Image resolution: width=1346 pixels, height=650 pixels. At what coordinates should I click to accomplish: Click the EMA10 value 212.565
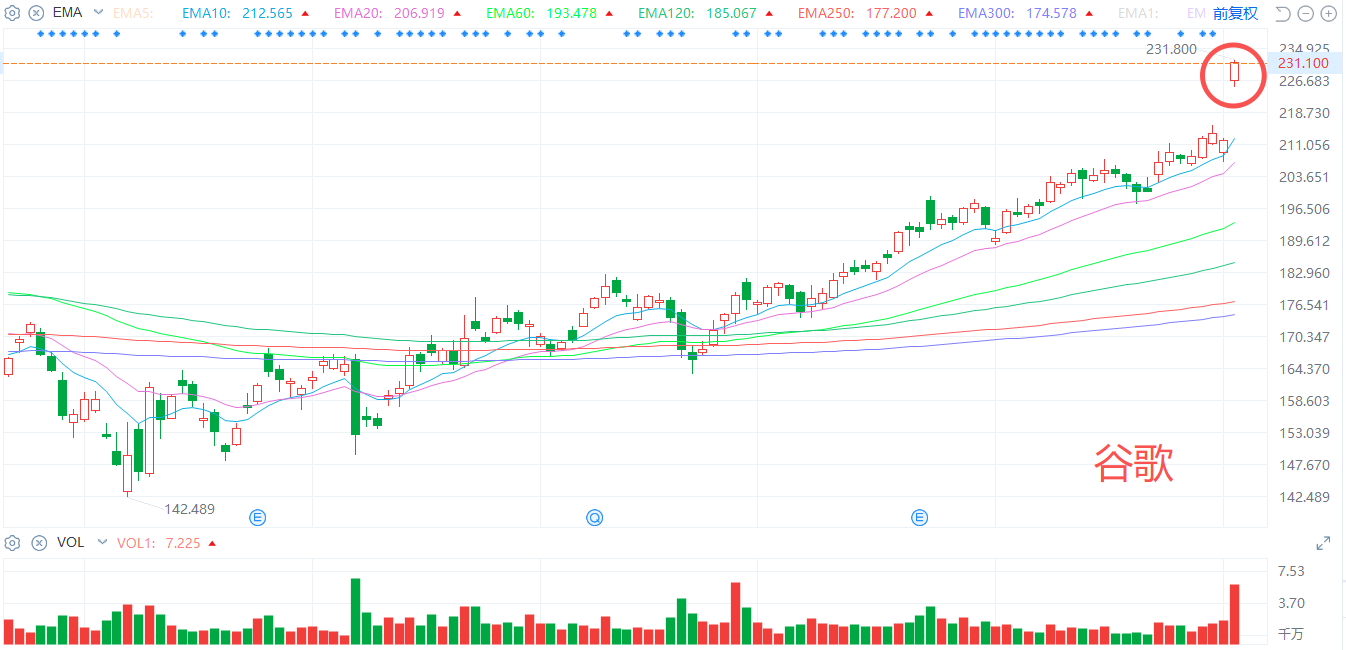point(268,13)
